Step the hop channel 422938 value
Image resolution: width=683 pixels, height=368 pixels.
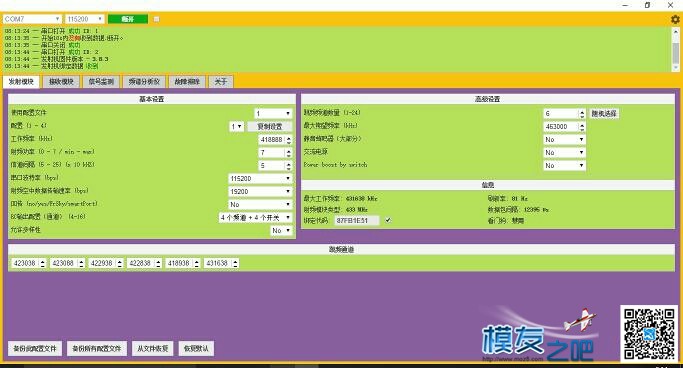tap(119, 263)
